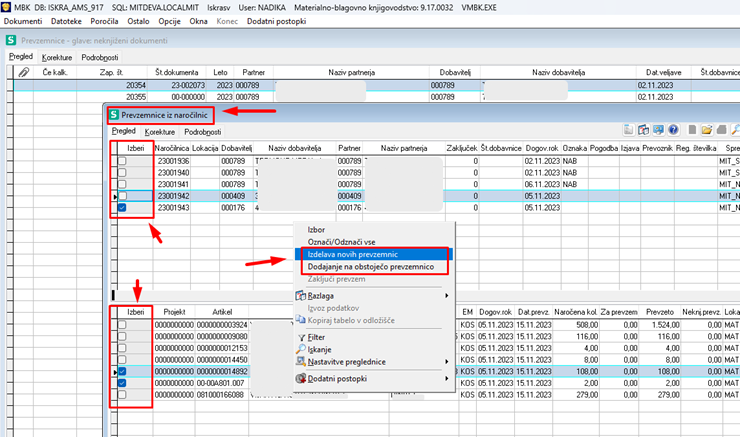The height and width of the screenshot is (437, 740).
Task: Choose Izbor in the context menu
Action: click(x=316, y=230)
